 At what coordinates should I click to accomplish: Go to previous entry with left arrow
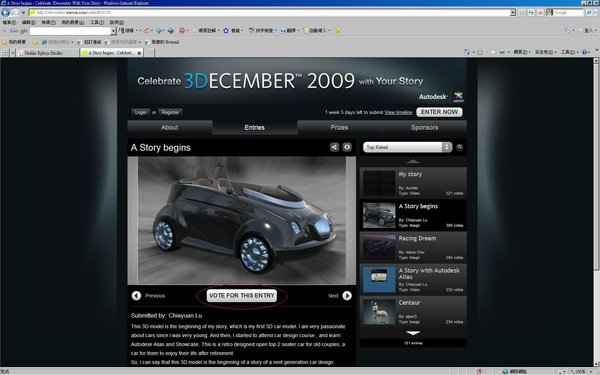[x=136, y=295]
